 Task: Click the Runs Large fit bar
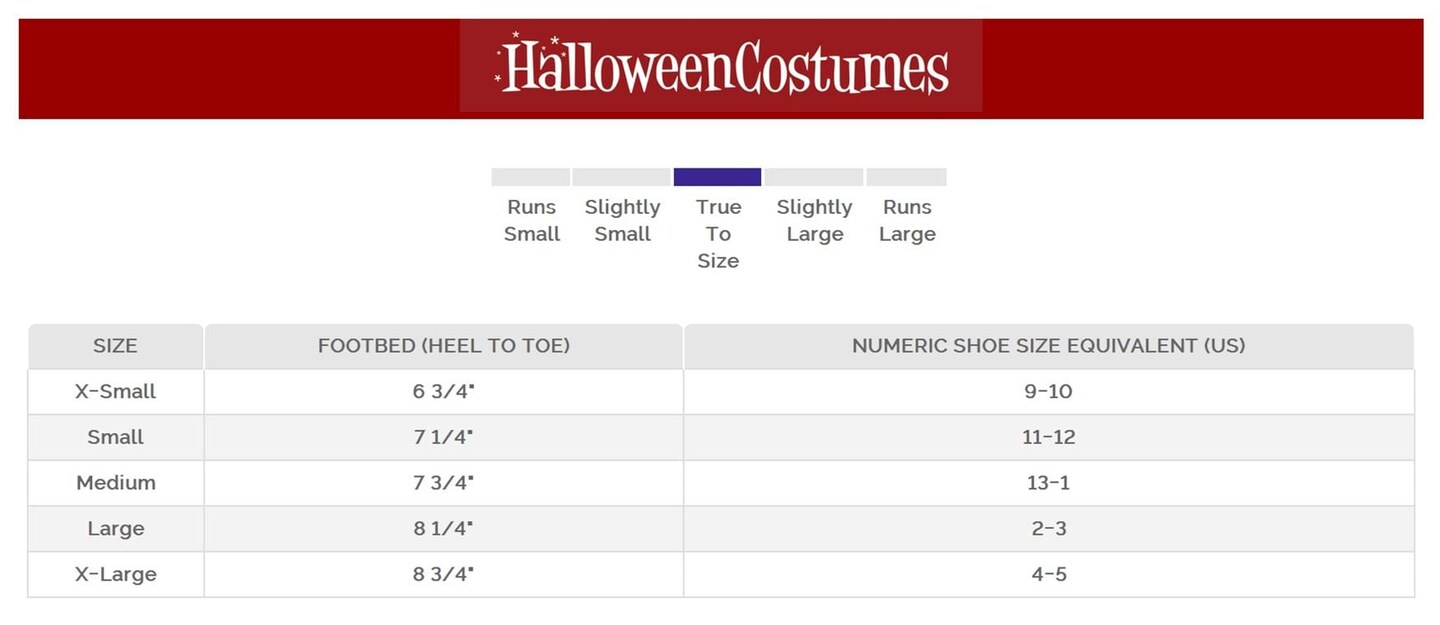906,177
